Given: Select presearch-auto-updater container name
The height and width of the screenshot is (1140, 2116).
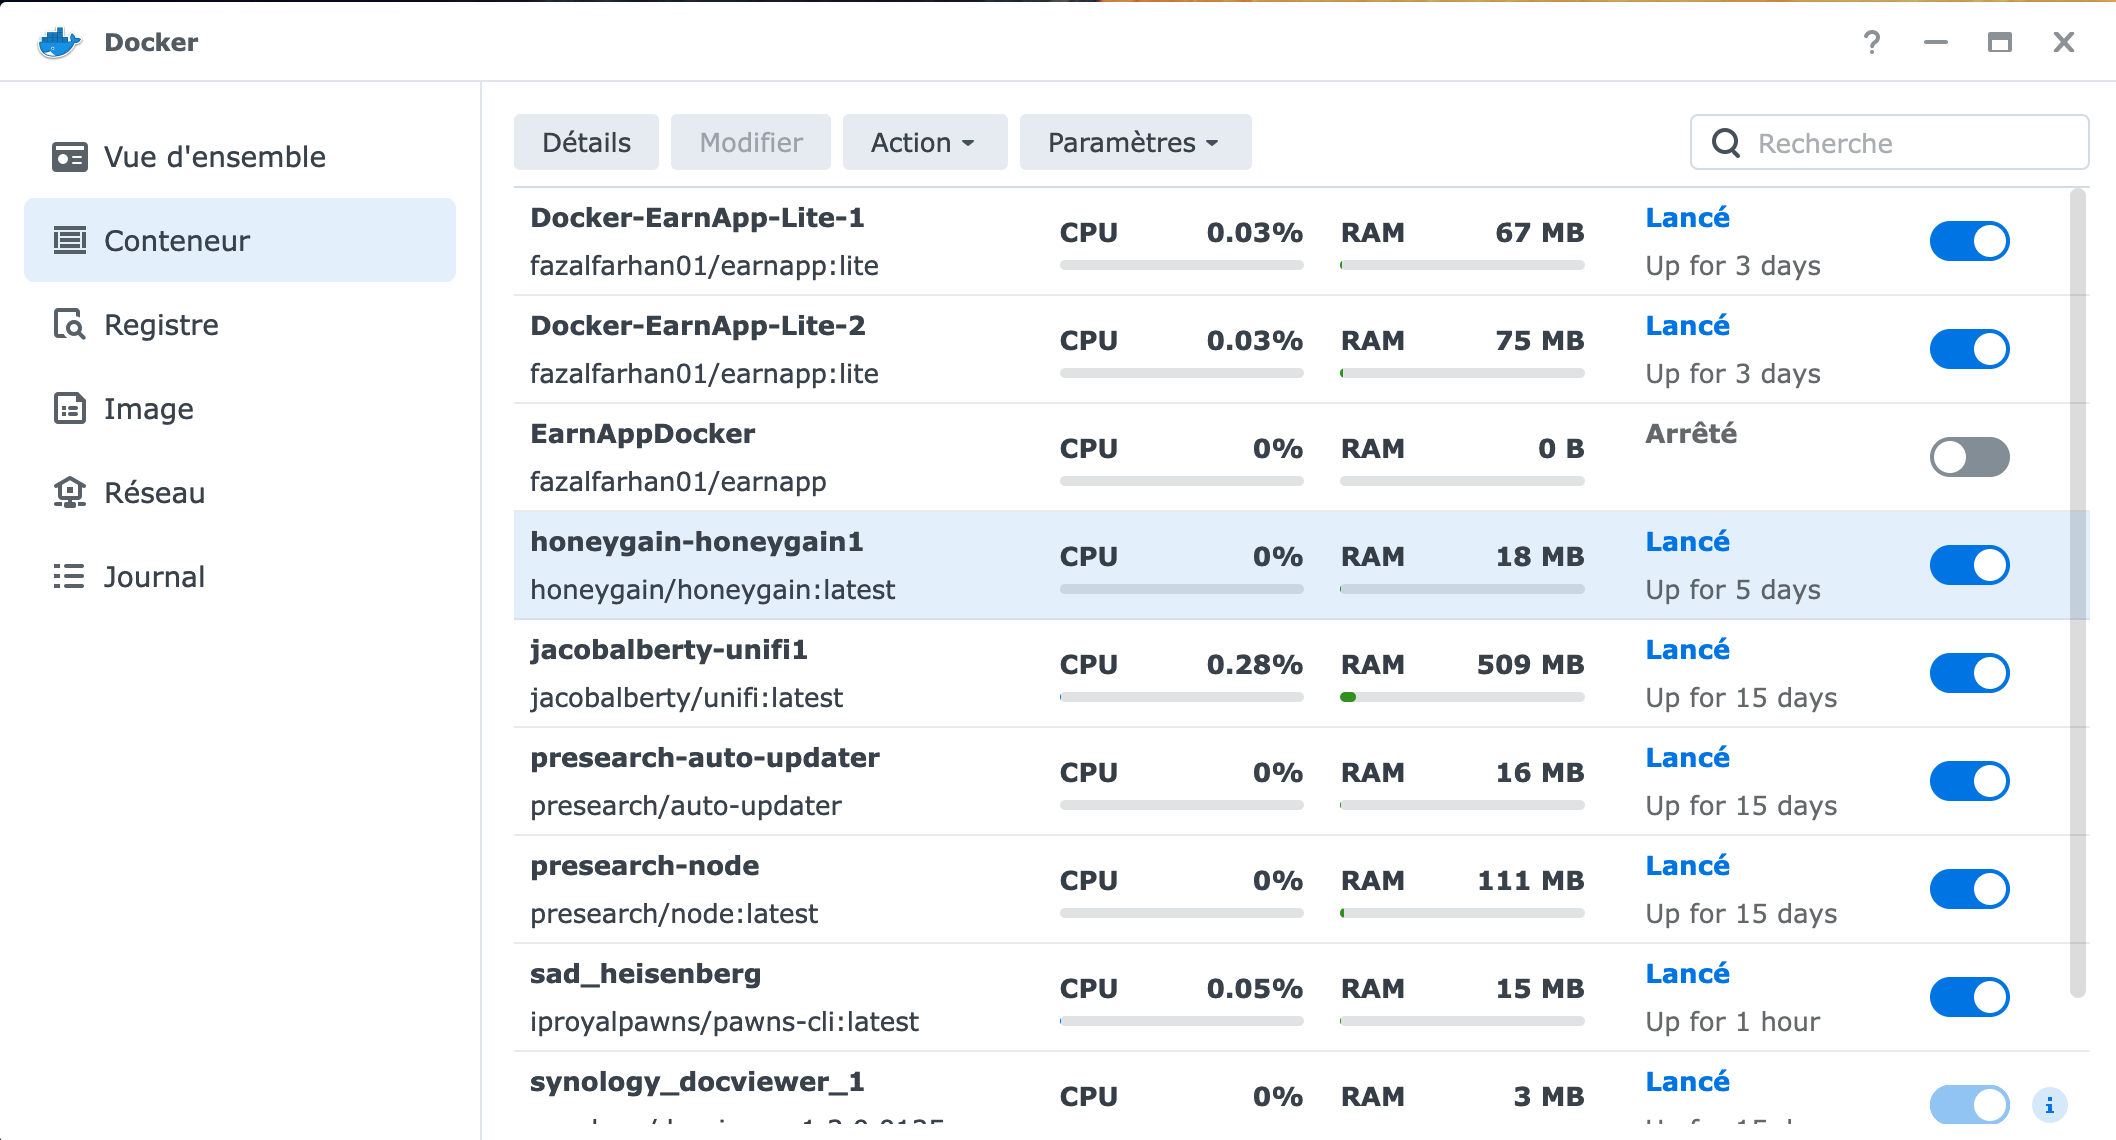Looking at the screenshot, I should tap(705, 758).
